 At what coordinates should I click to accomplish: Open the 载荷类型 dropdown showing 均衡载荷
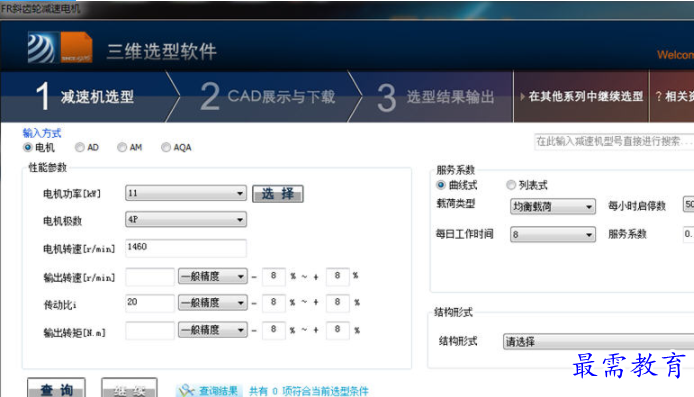tap(552, 206)
